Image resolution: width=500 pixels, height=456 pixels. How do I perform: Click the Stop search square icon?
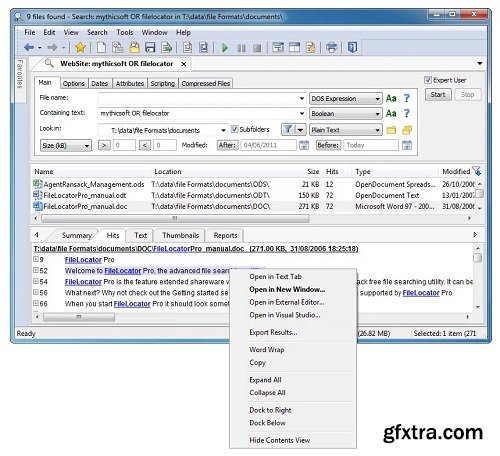[x=257, y=48]
